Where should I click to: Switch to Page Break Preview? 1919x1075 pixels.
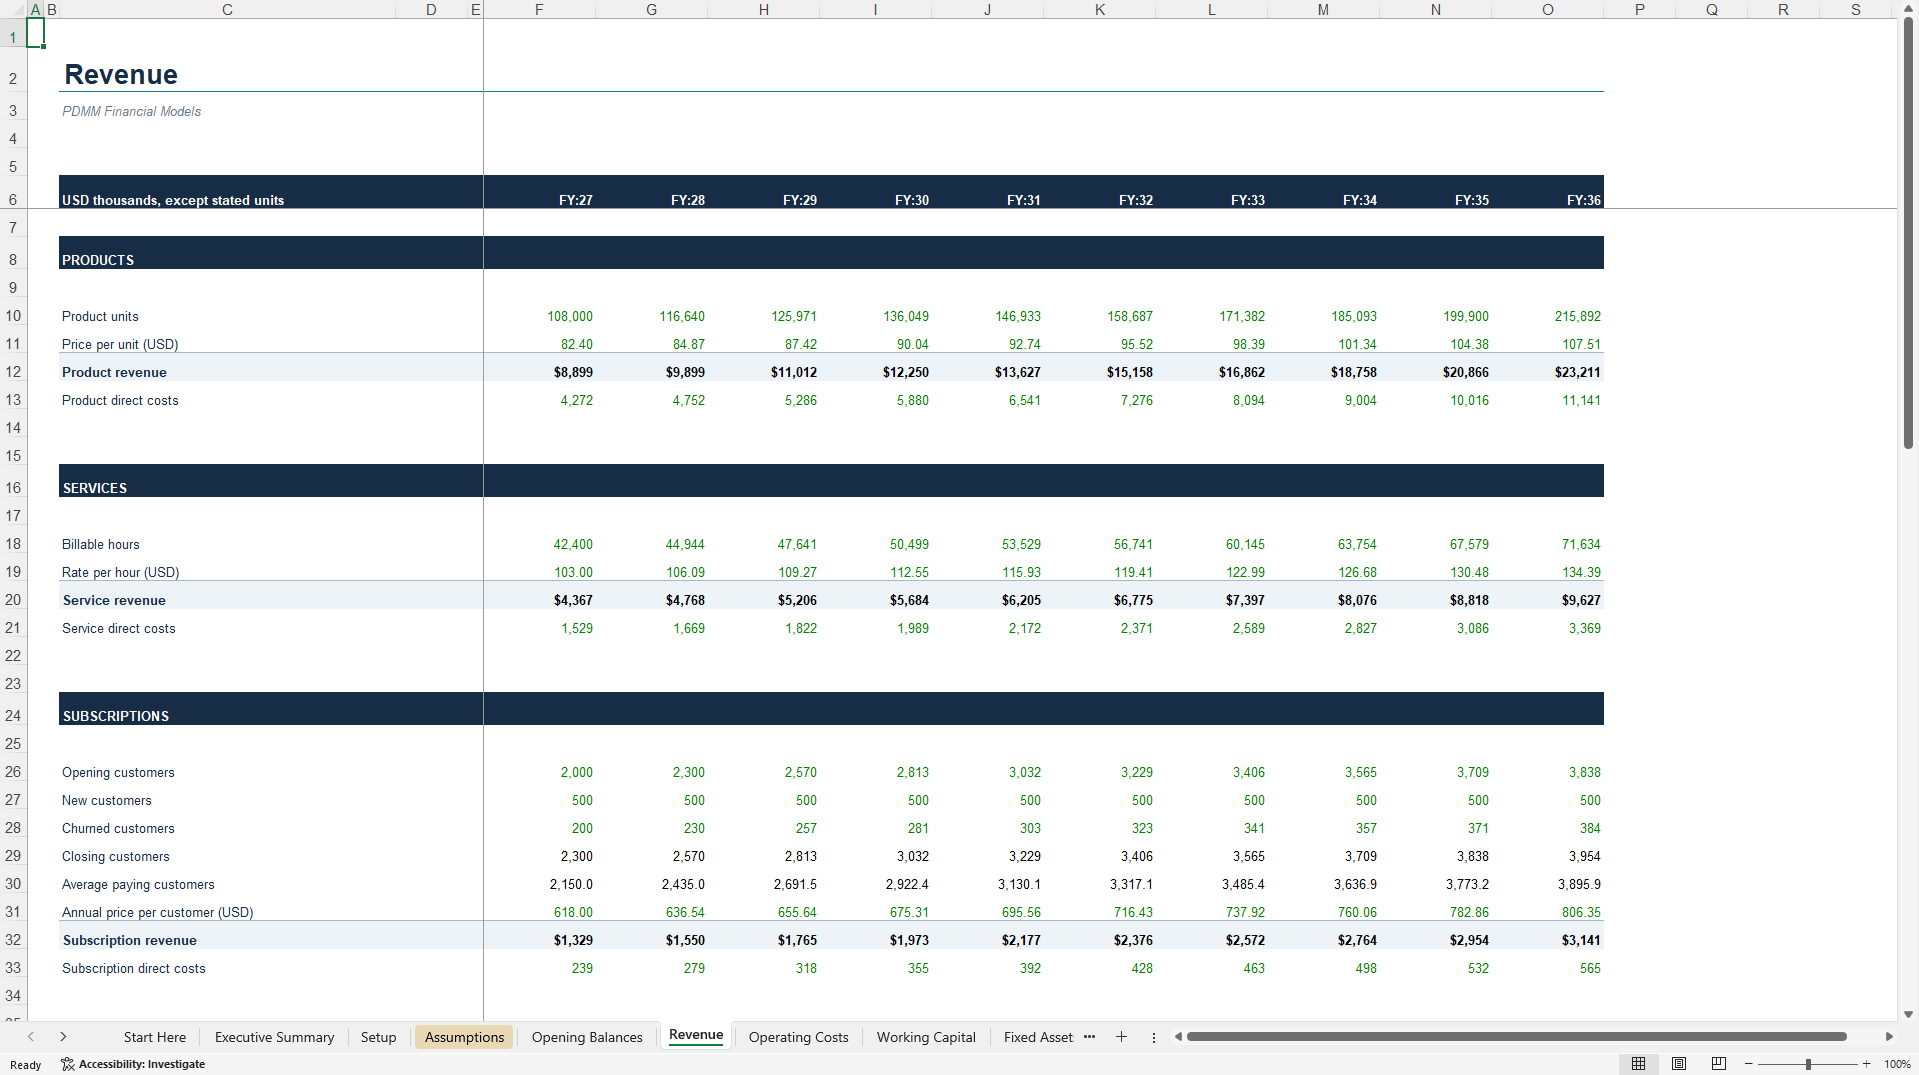click(1718, 1064)
